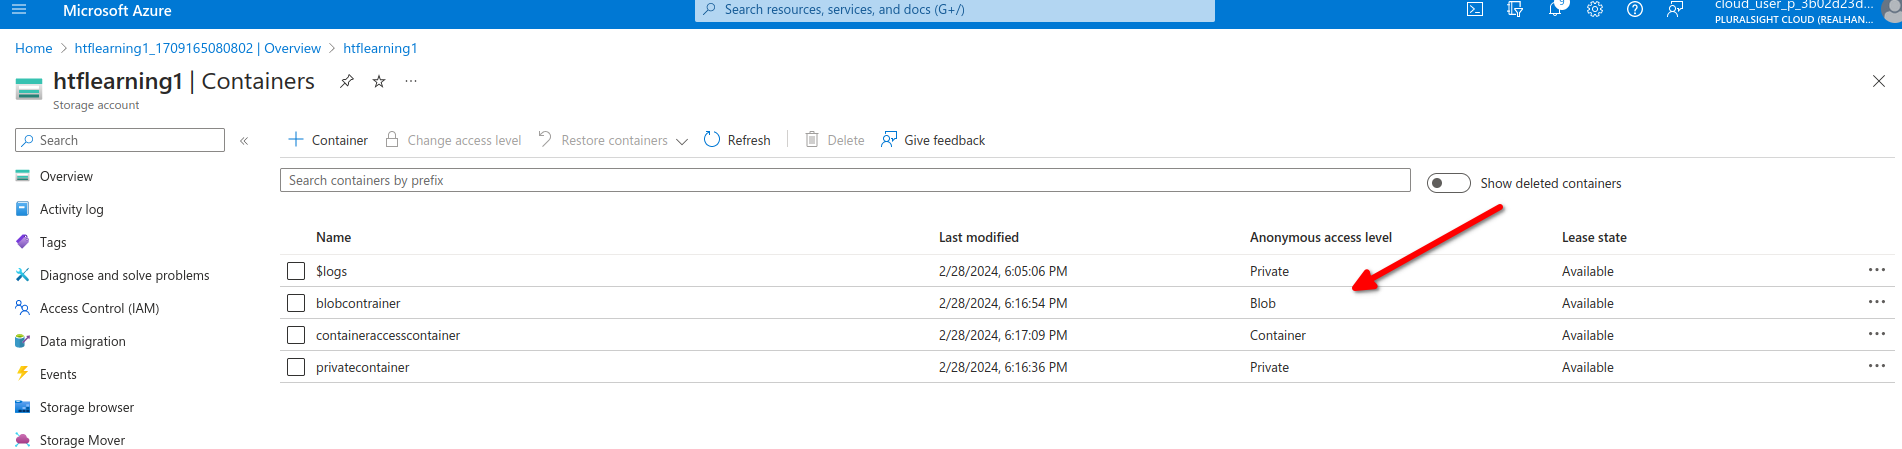Add a new Container
This screenshot has width=1902, height=449.
click(328, 140)
